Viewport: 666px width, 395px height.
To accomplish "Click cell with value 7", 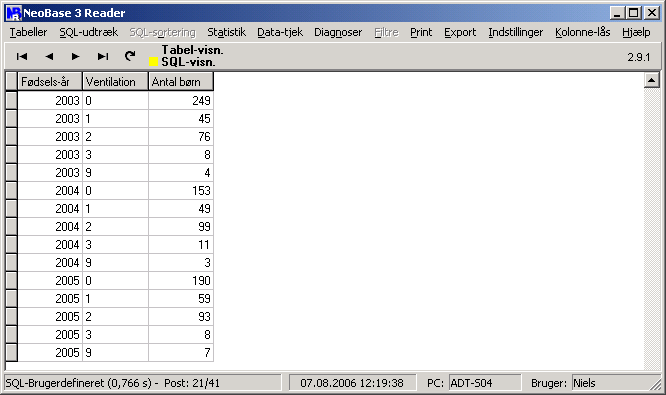I will [181, 353].
